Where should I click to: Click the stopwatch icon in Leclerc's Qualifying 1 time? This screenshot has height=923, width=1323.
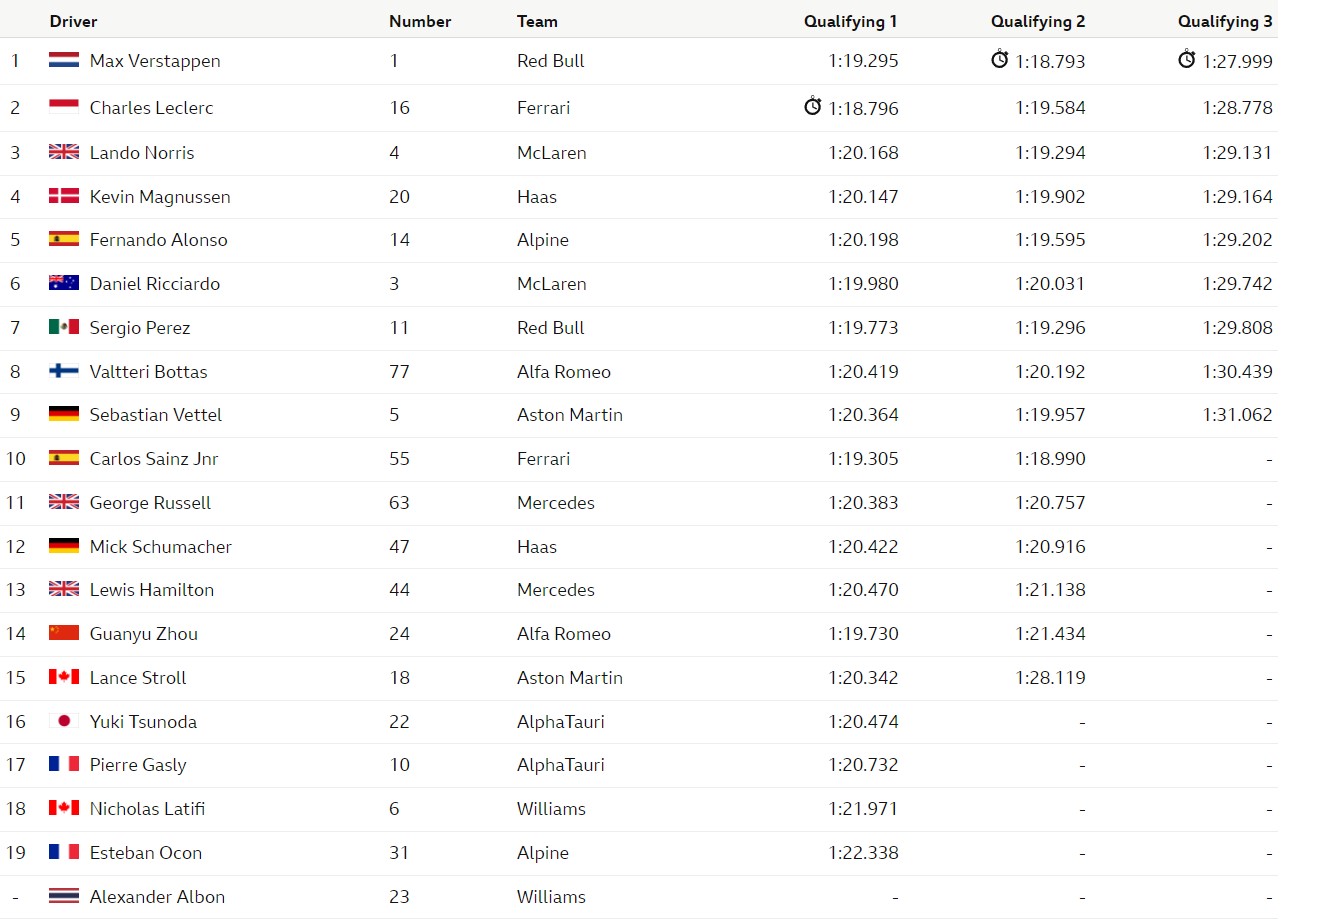point(813,106)
